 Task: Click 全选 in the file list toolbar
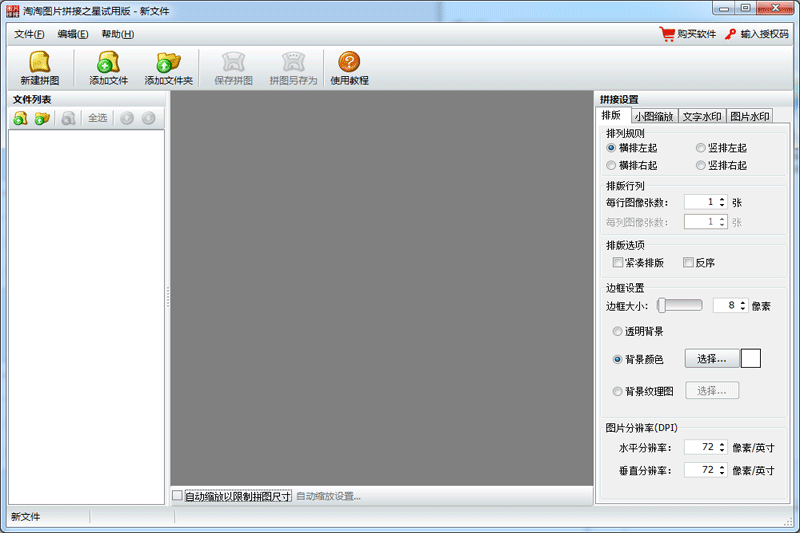pyautogui.click(x=97, y=118)
